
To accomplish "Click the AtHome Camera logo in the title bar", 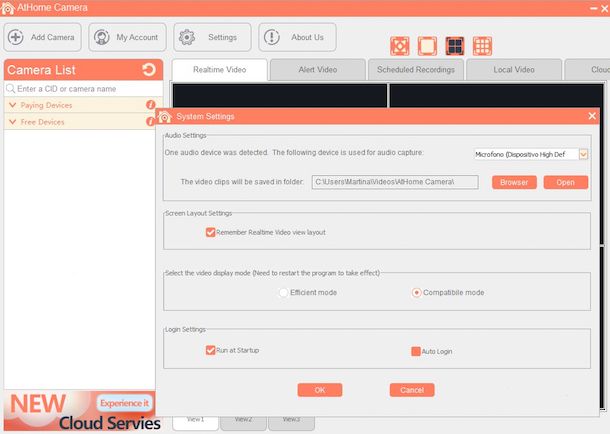I will tap(7, 8).
